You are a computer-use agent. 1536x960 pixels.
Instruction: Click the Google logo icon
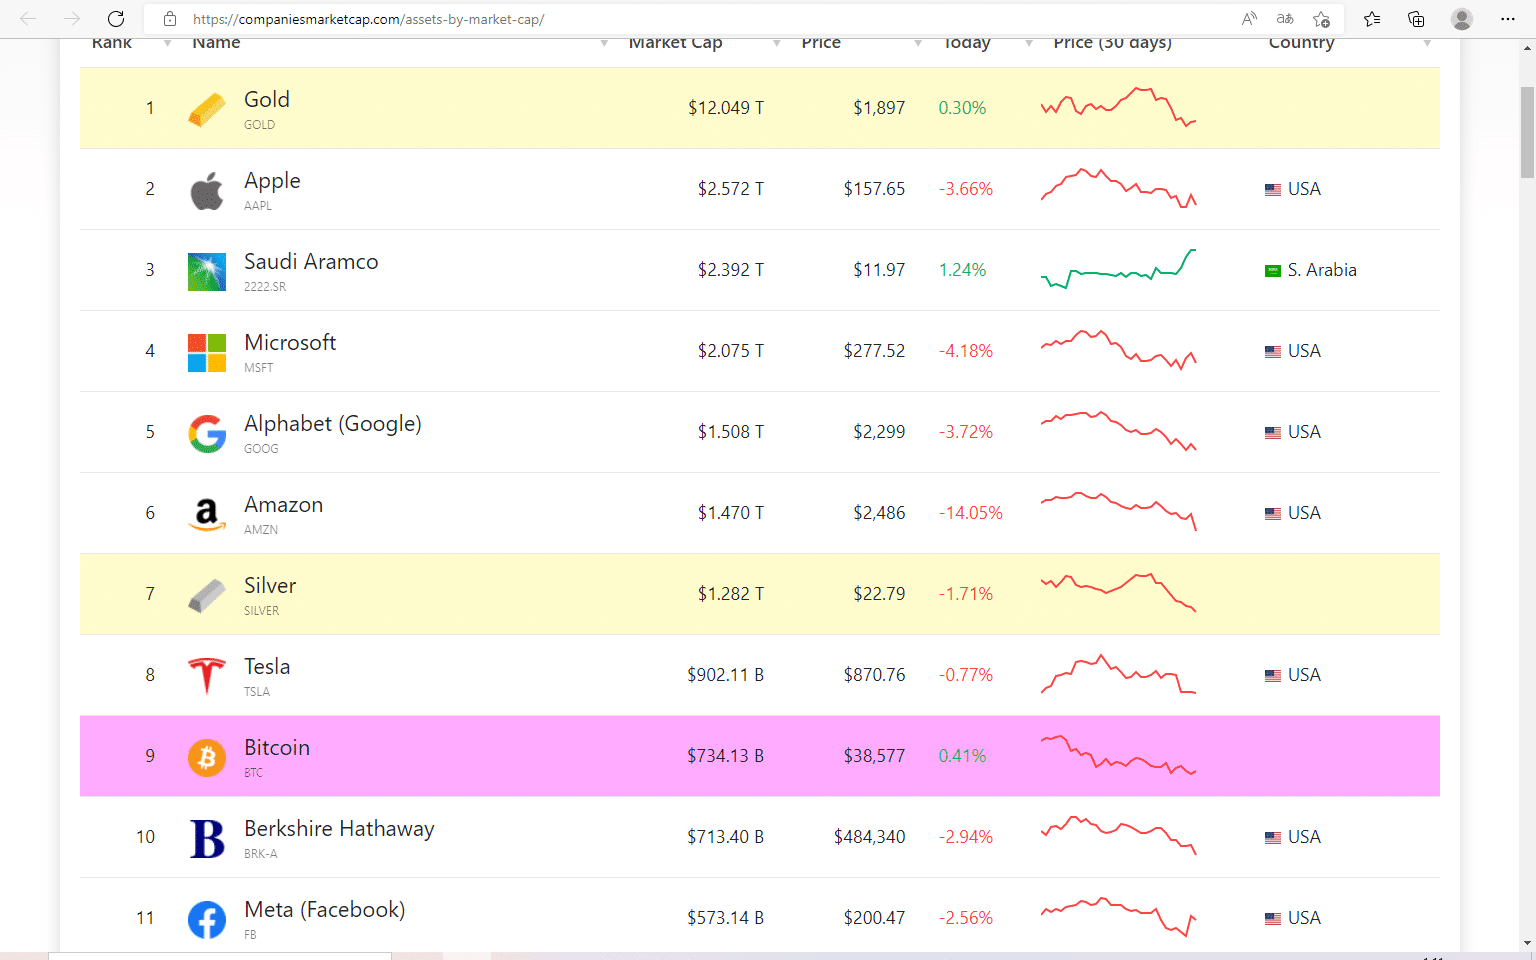[x=207, y=433]
